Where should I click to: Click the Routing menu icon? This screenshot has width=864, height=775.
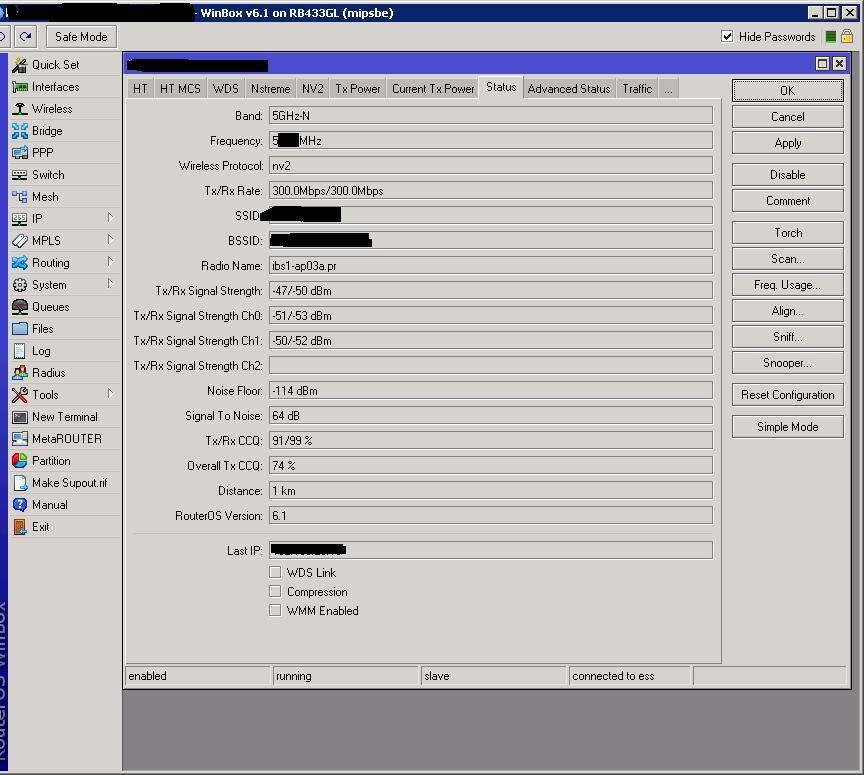pos(20,263)
